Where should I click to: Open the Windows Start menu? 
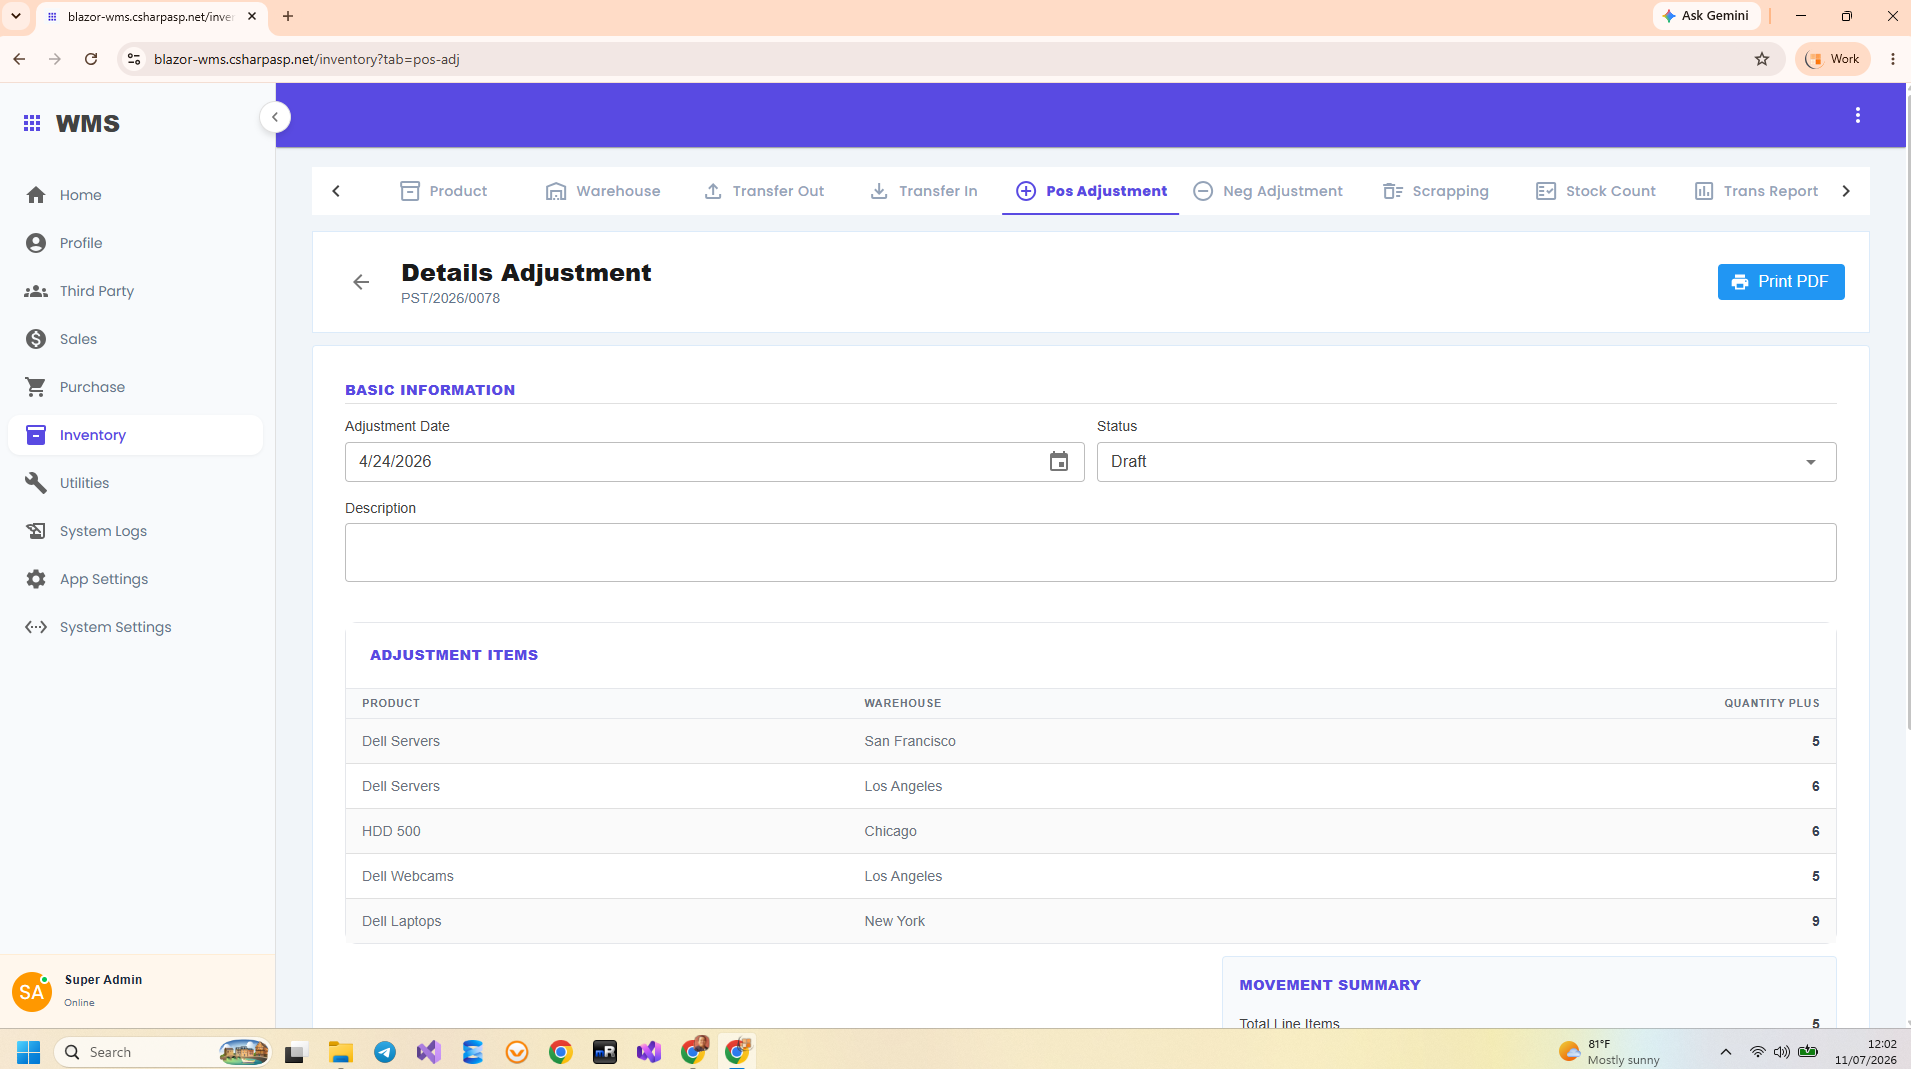coord(28,1052)
